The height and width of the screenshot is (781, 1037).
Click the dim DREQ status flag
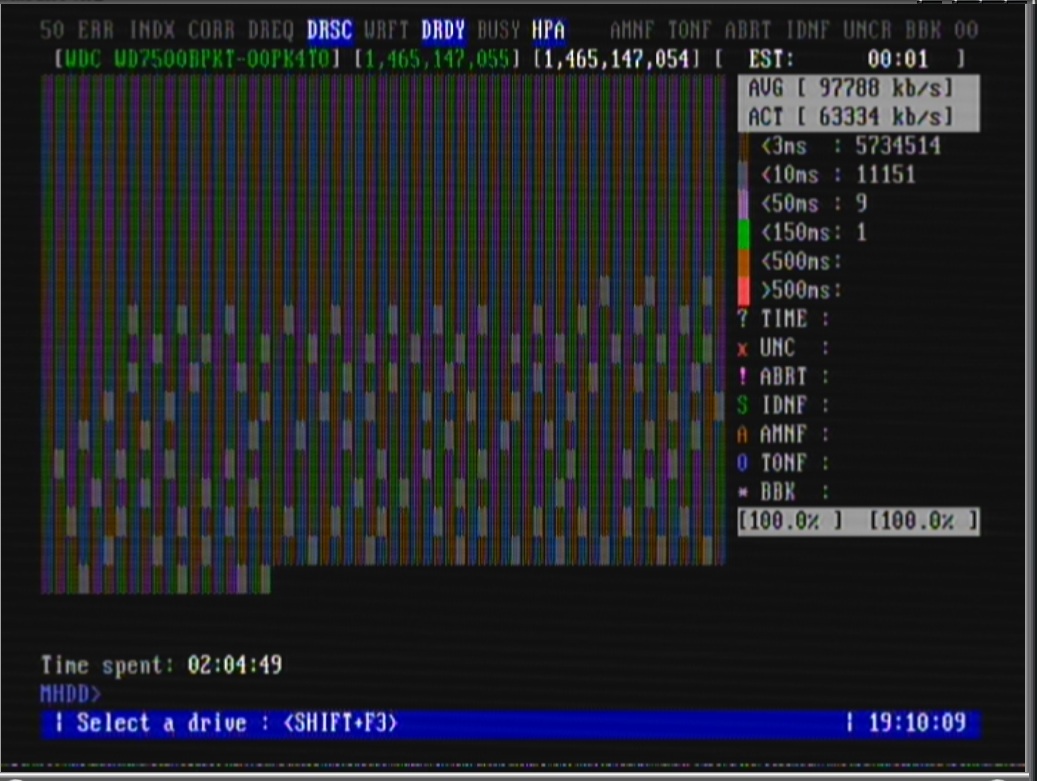pos(270,30)
